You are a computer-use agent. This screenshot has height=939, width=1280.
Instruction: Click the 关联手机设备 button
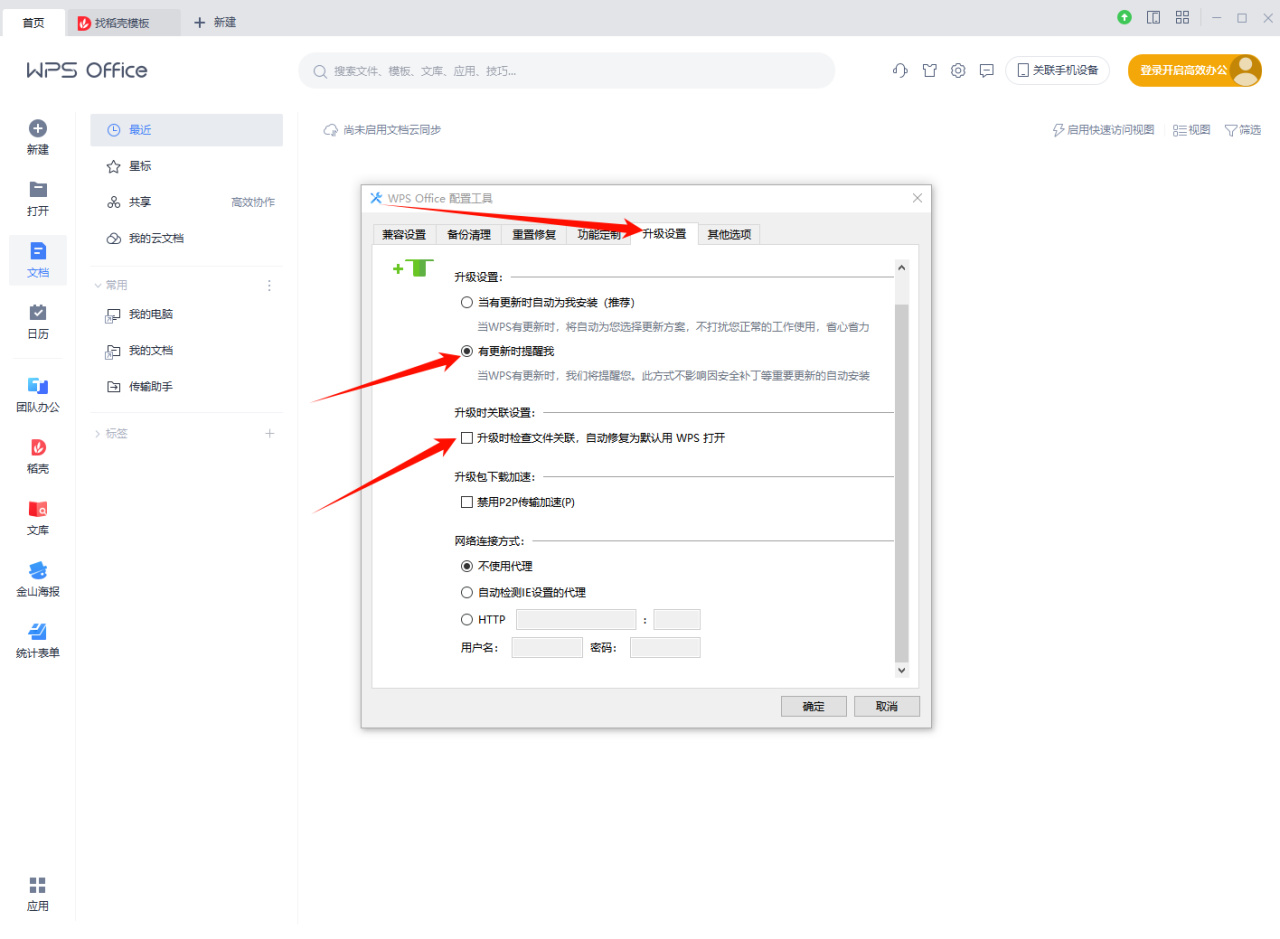coord(1057,70)
